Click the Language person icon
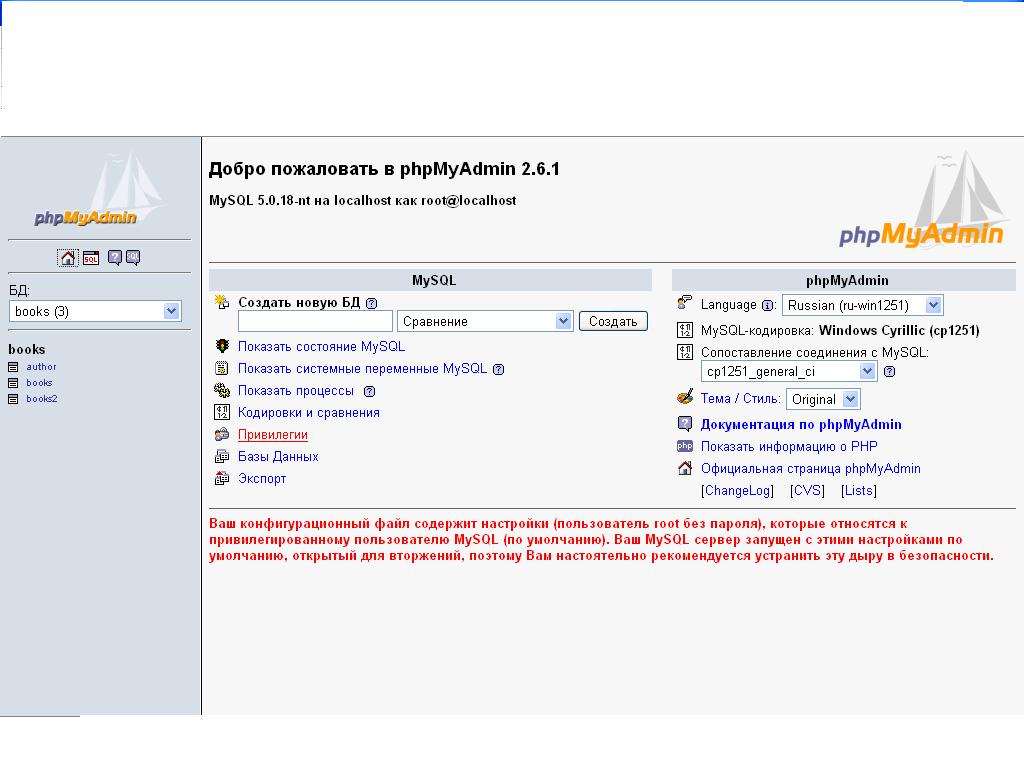Image resolution: width=1024 pixels, height=768 pixels. 684,302
